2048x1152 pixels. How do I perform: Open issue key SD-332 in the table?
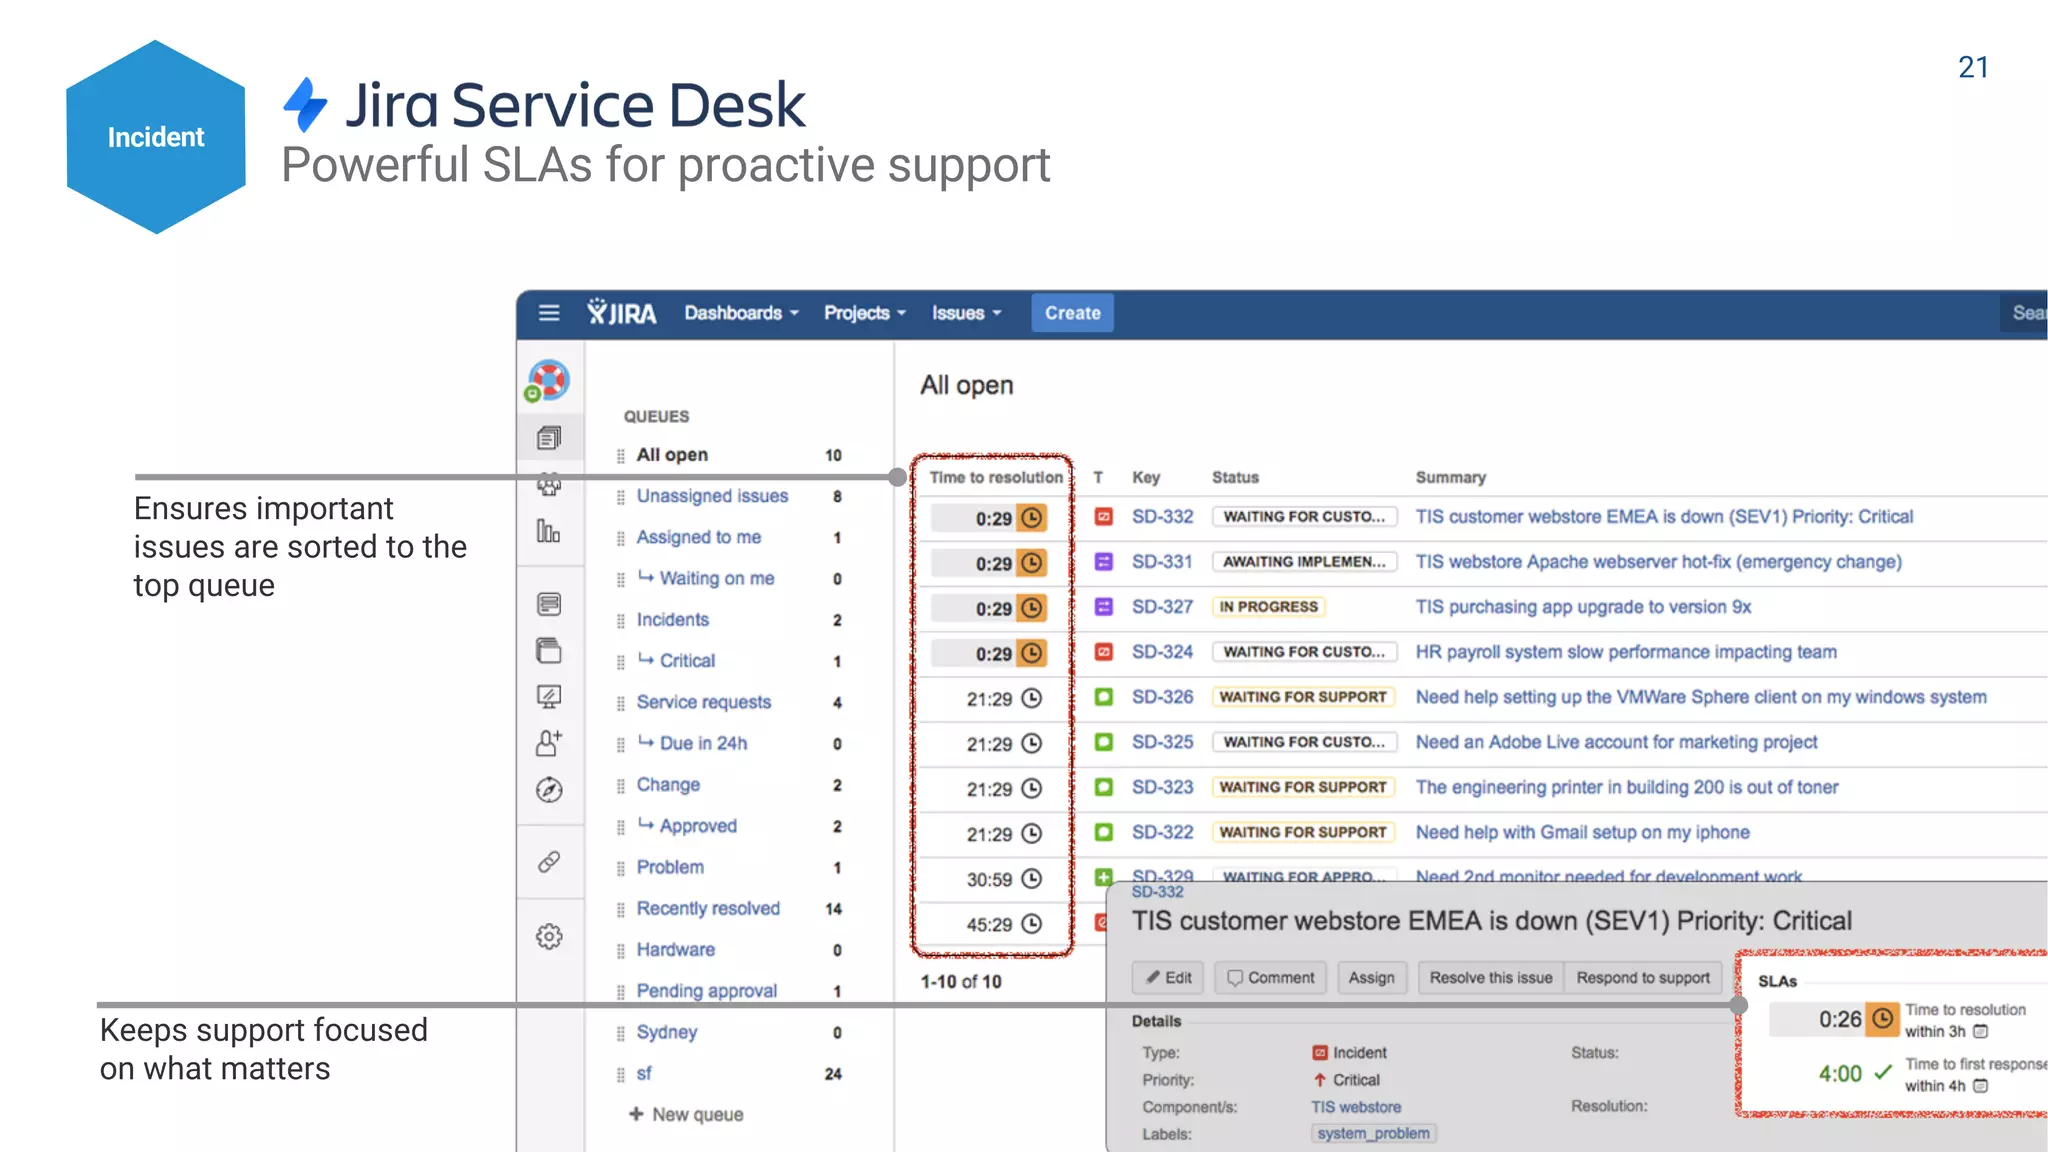point(1162,517)
